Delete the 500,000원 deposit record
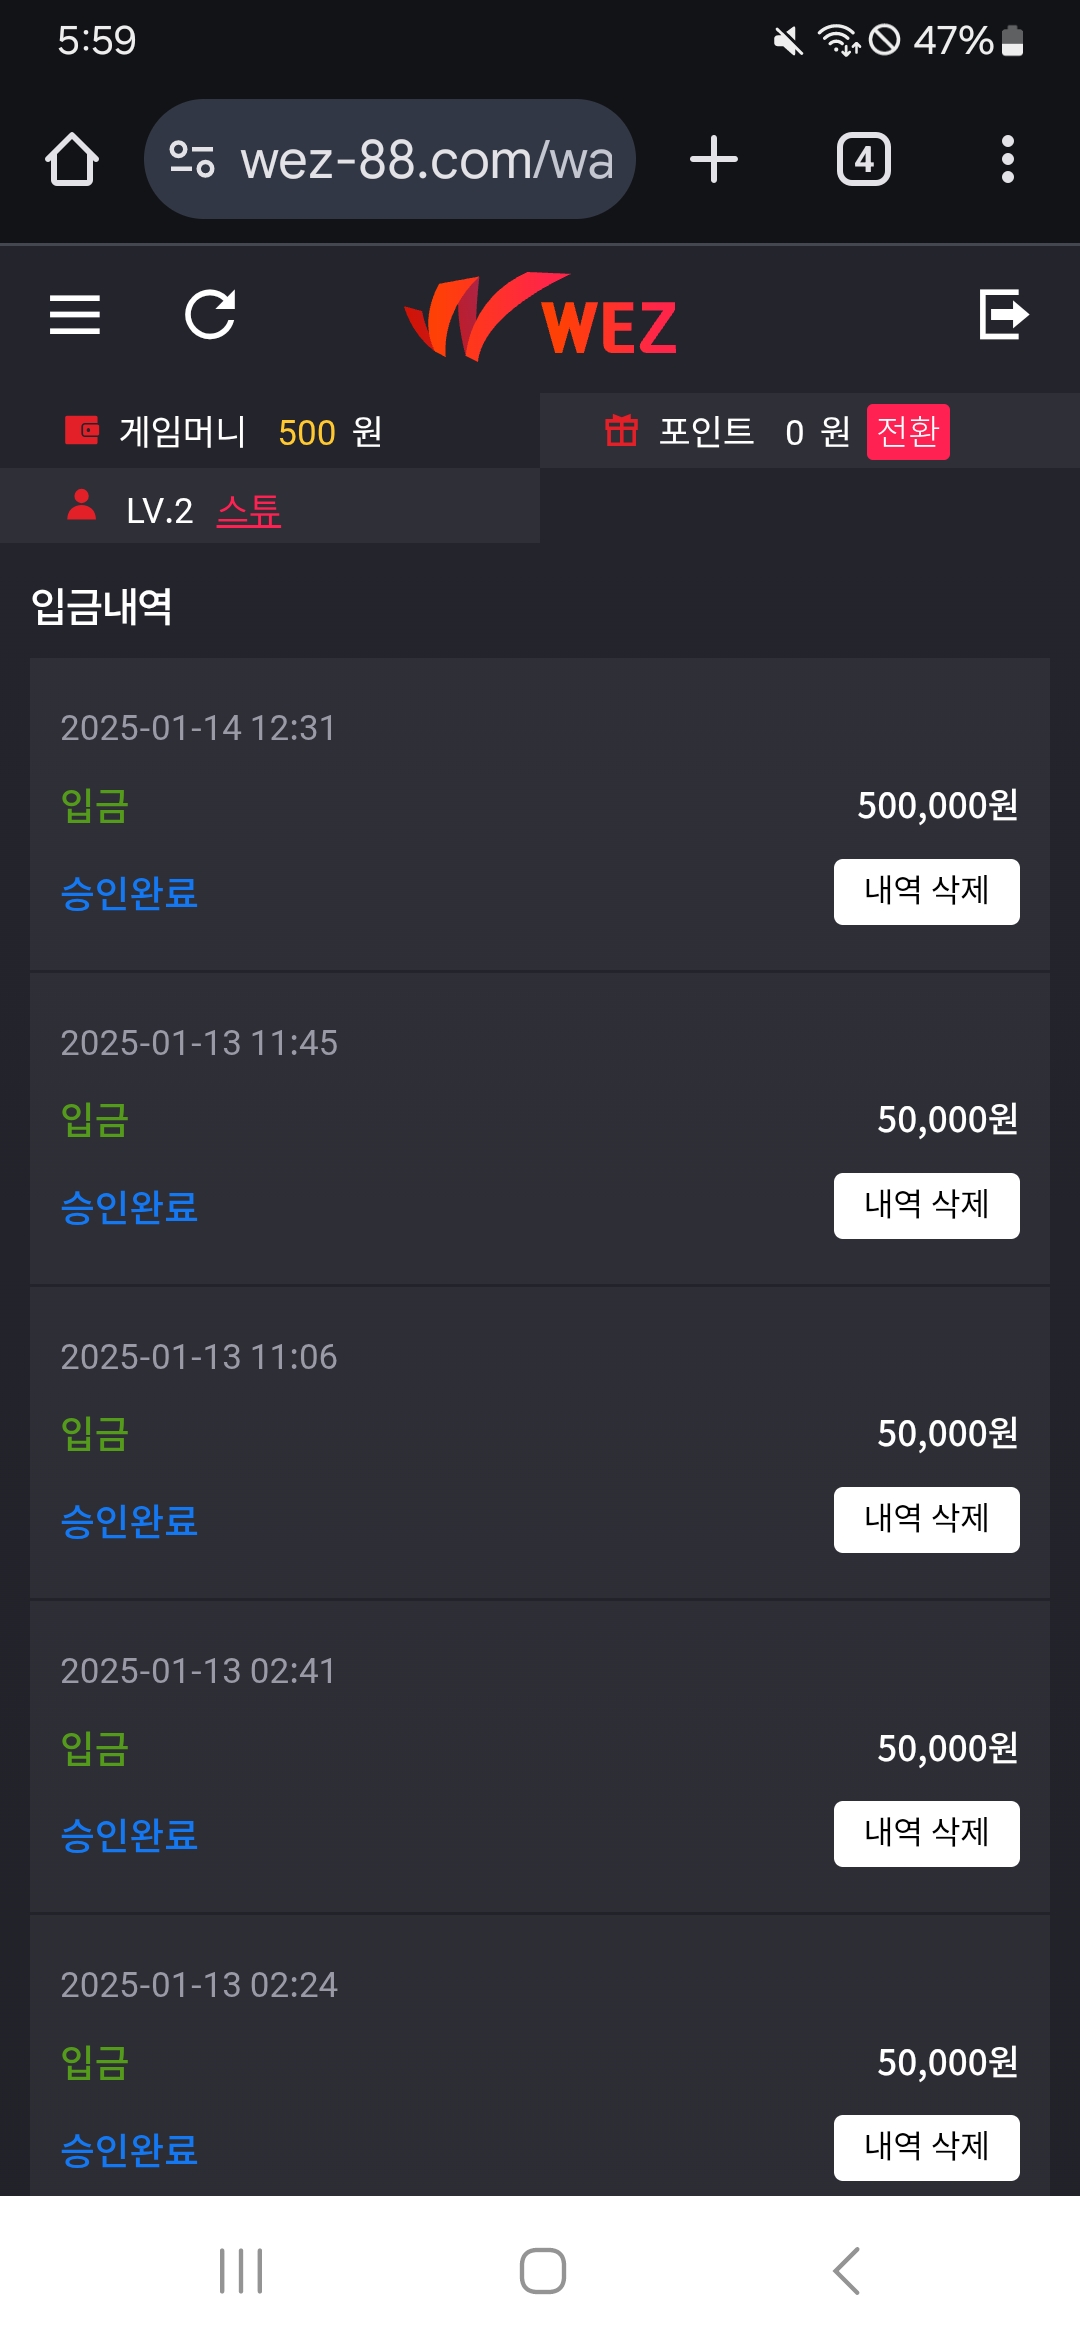 click(926, 891)
